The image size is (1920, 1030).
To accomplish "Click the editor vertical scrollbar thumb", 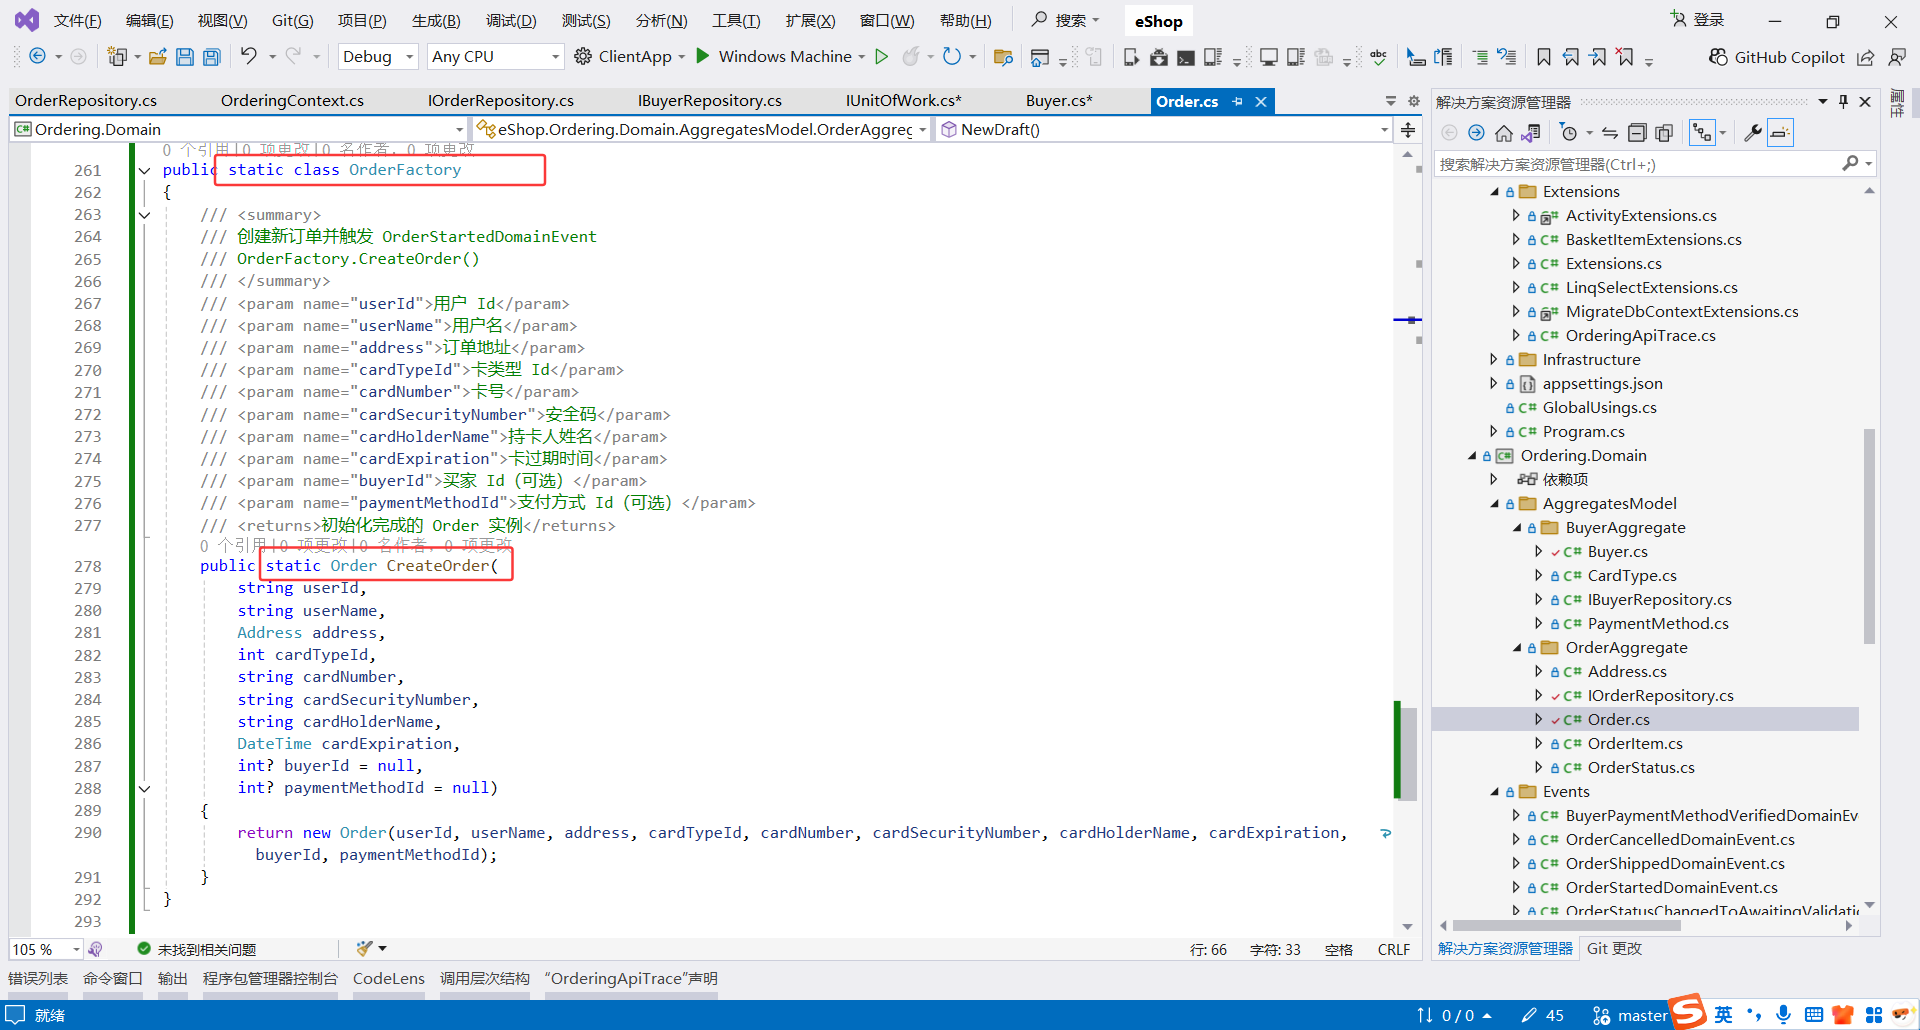I will (x=1408, y=752).
